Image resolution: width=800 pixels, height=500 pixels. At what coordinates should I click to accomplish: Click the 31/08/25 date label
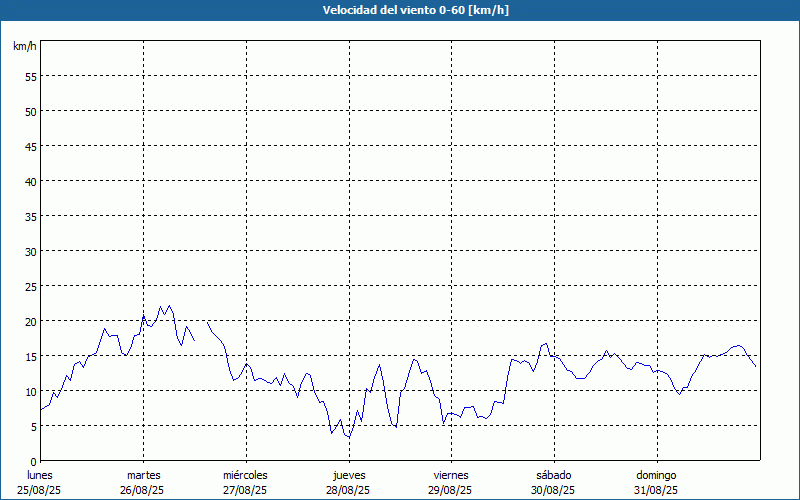656,490
